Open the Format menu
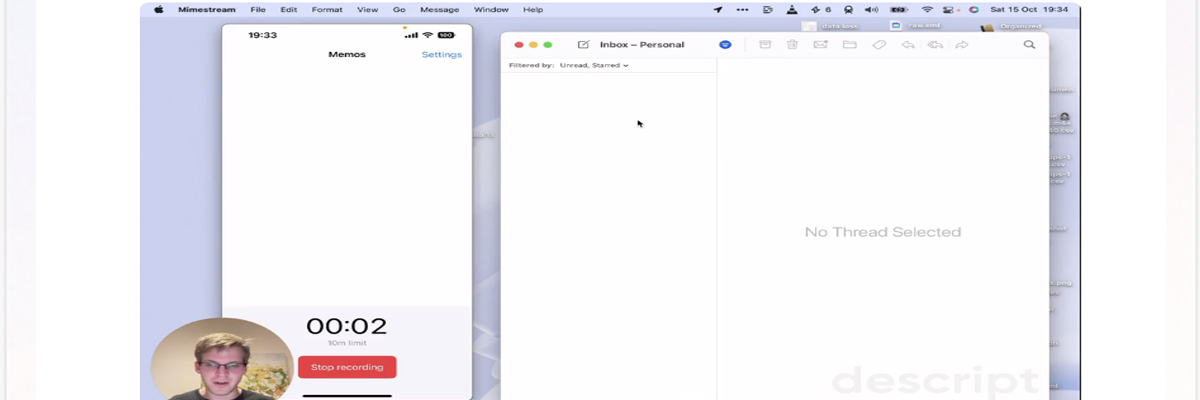Image resolution: width=1200 pixels, height=400 pixels. [327, 10]
